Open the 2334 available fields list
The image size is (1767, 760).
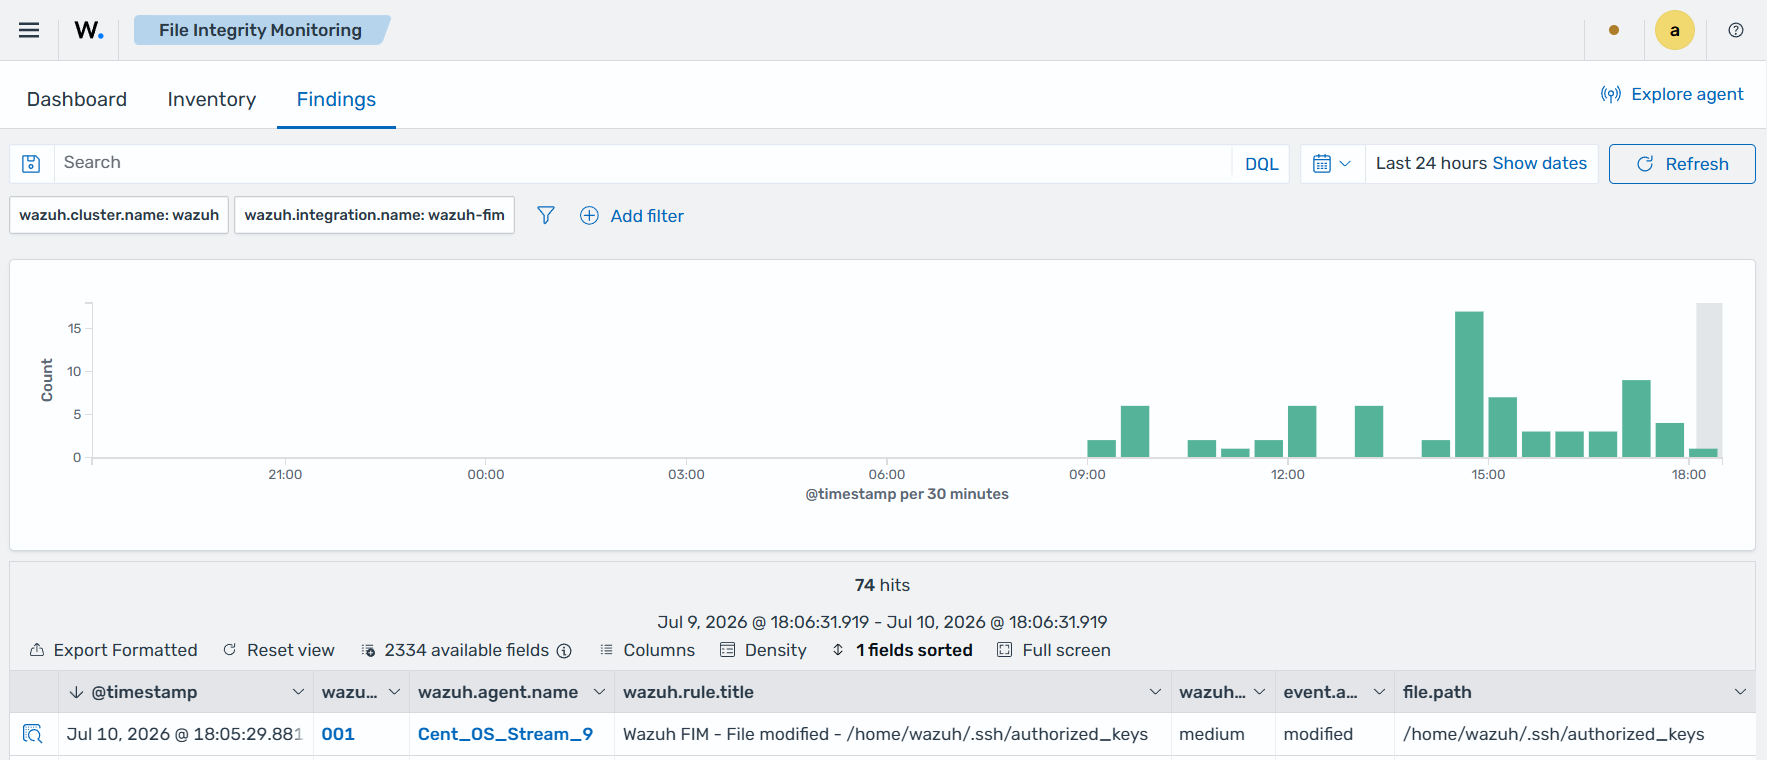[x=456, y=650]
